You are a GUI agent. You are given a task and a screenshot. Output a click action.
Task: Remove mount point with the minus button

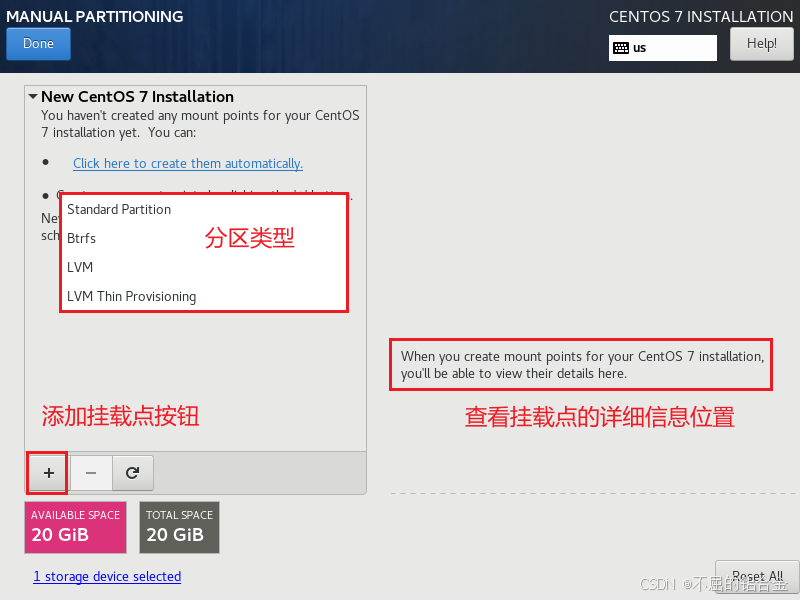91,473
